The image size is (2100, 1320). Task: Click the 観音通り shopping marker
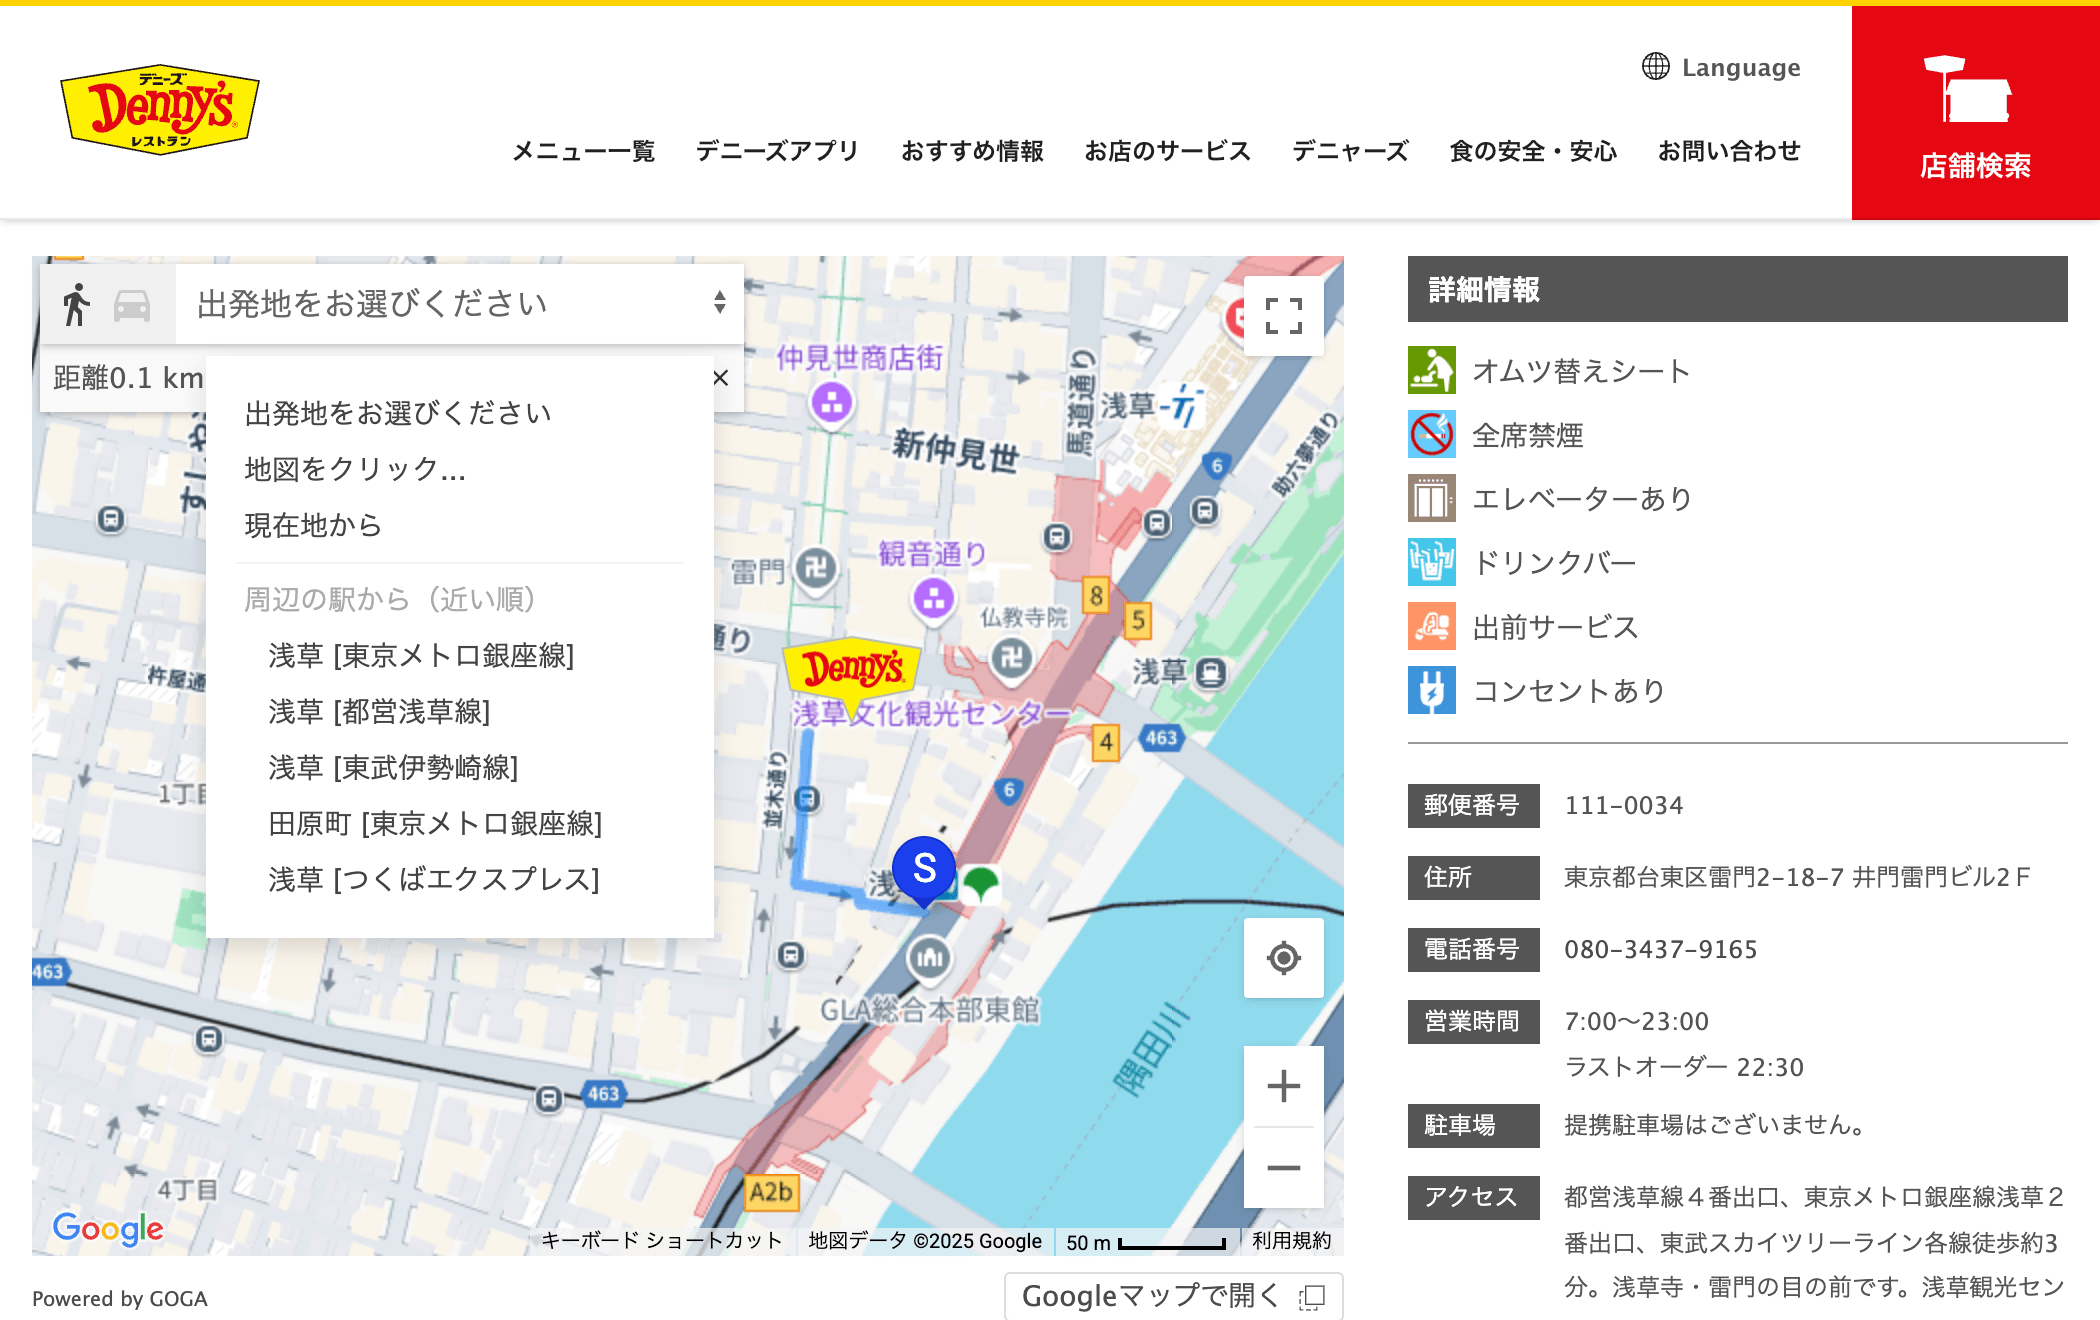coord(934,600)
